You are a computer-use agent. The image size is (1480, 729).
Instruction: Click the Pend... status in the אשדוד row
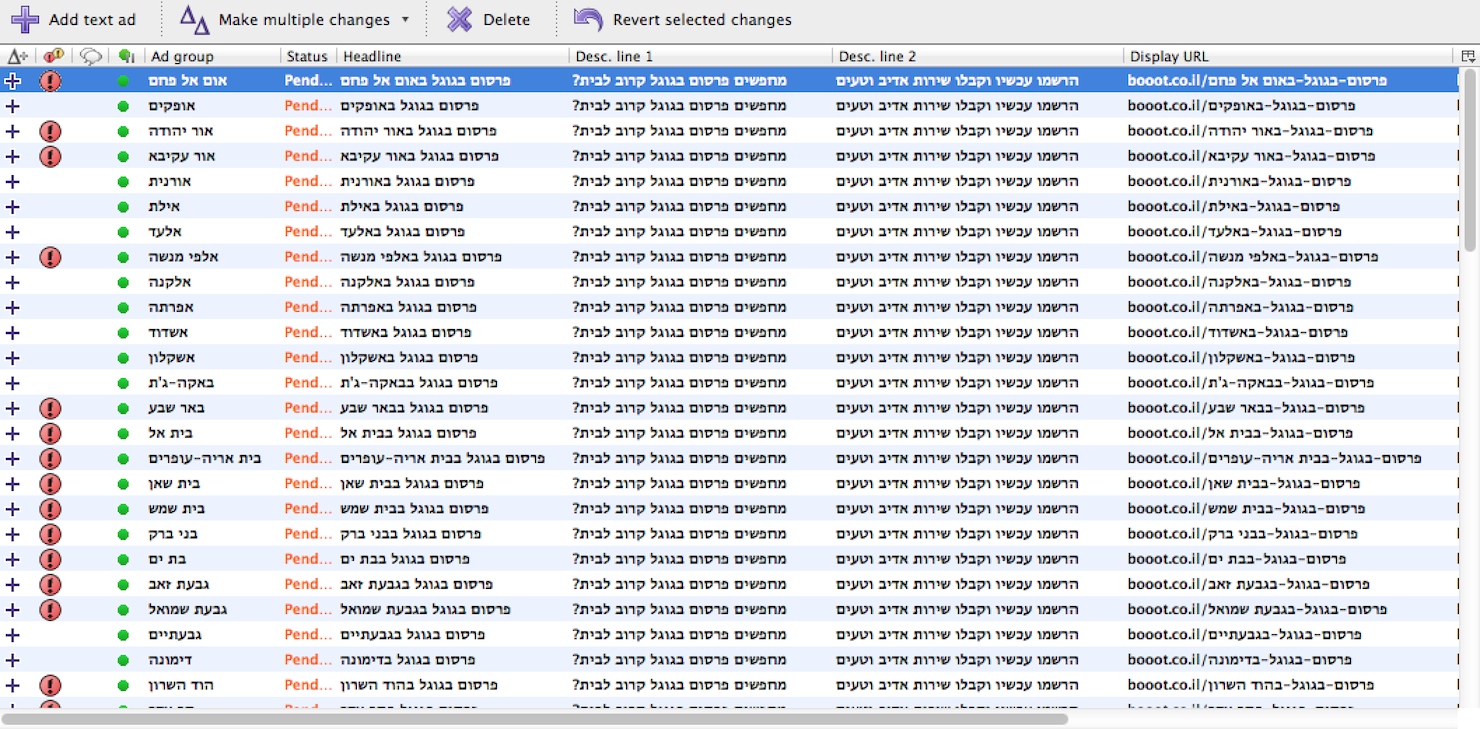(308, 332)
